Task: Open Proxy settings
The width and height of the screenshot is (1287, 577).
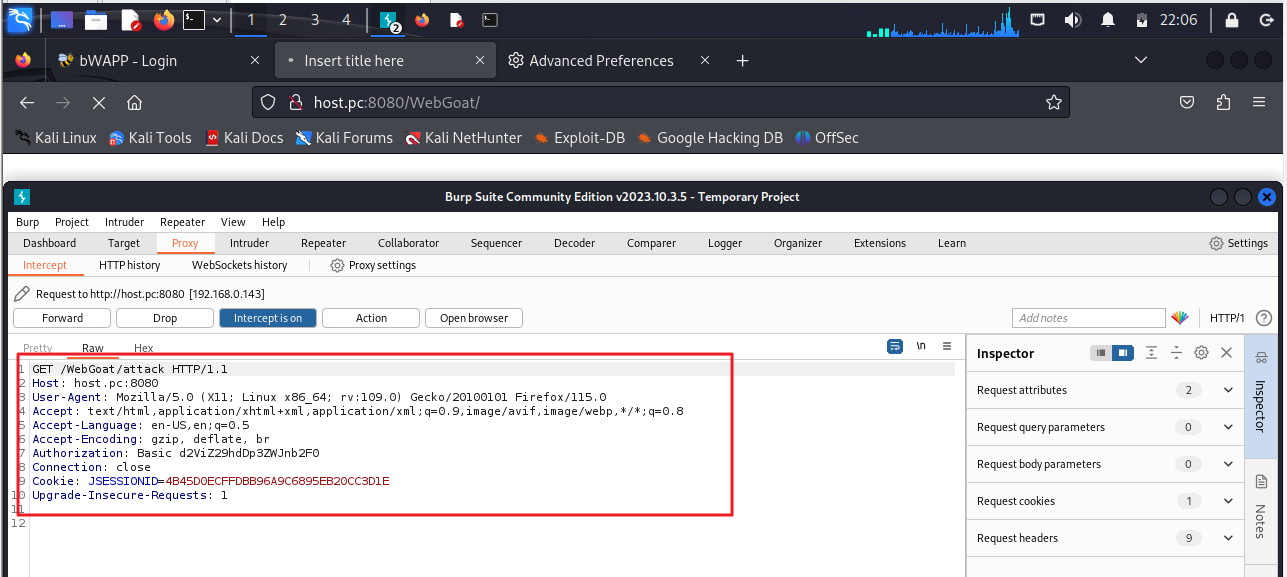Action: coord(373,265)
